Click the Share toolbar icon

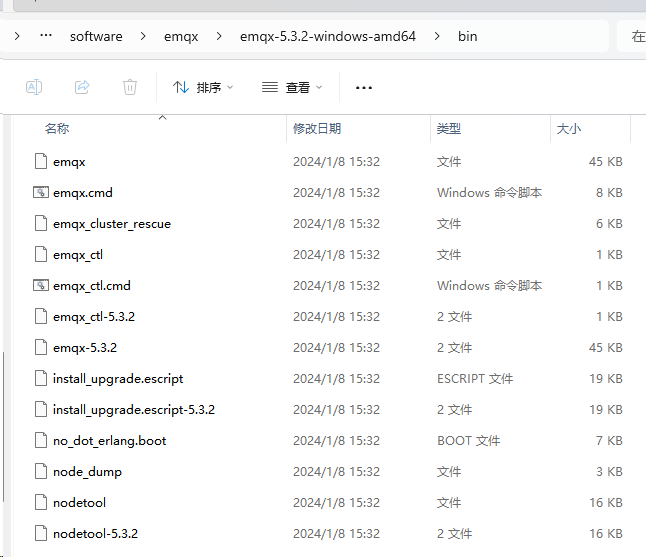tap(82, 87)
